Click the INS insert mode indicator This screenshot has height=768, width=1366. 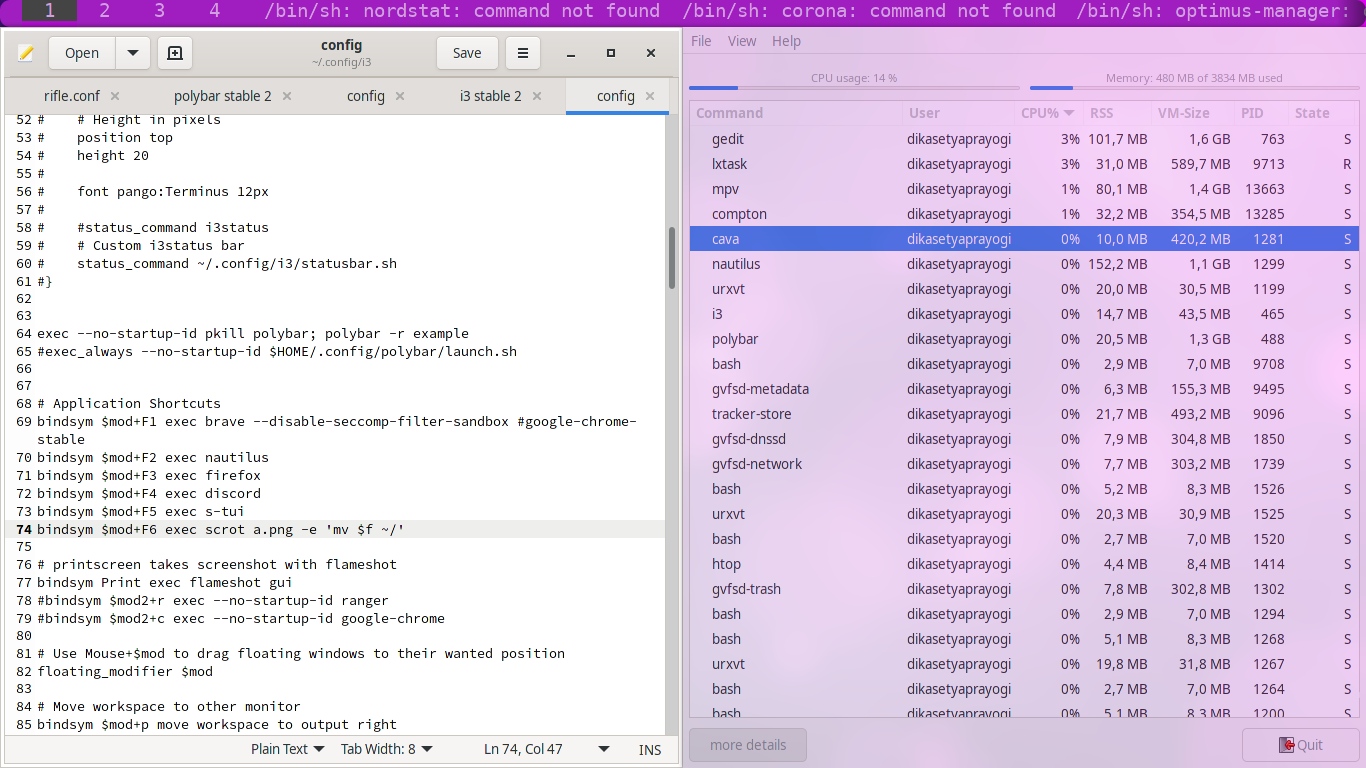(650, 749)
